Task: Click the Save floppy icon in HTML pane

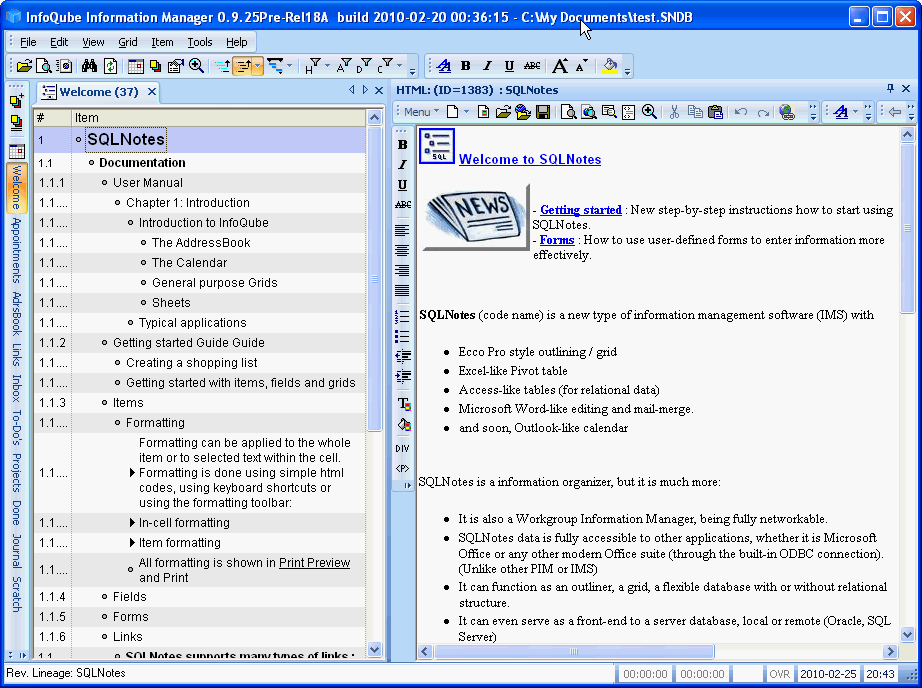Action: pos(543,112)
